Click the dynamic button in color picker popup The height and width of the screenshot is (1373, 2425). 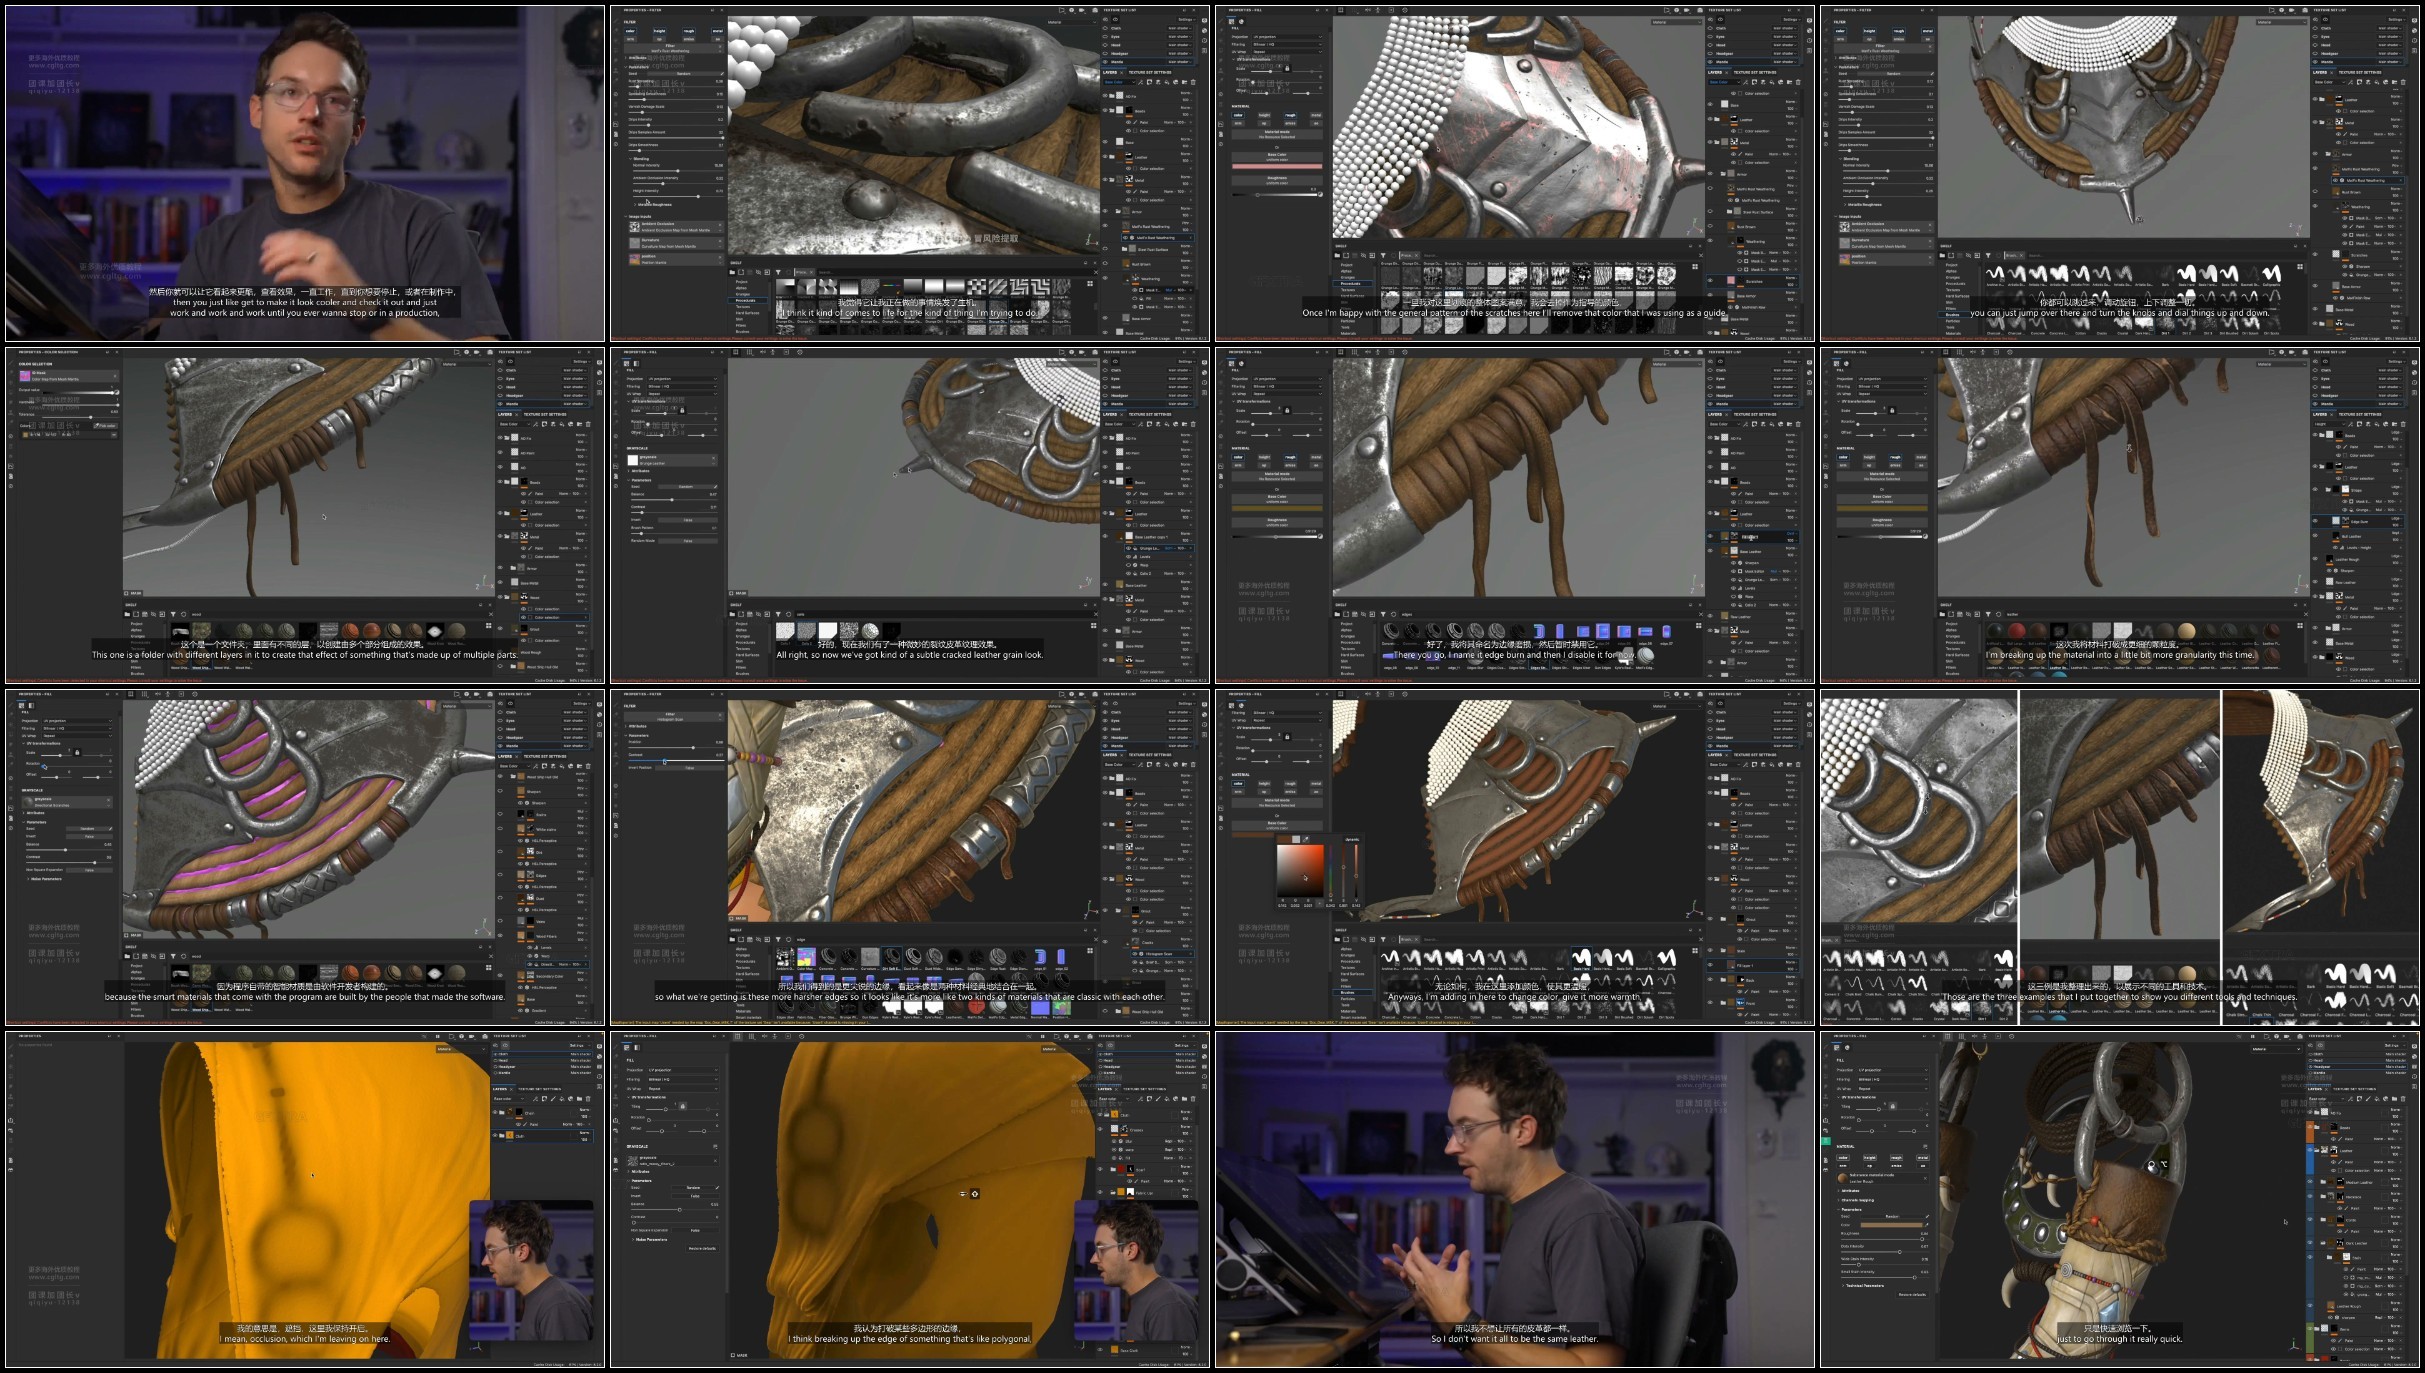coord(1351,839)
